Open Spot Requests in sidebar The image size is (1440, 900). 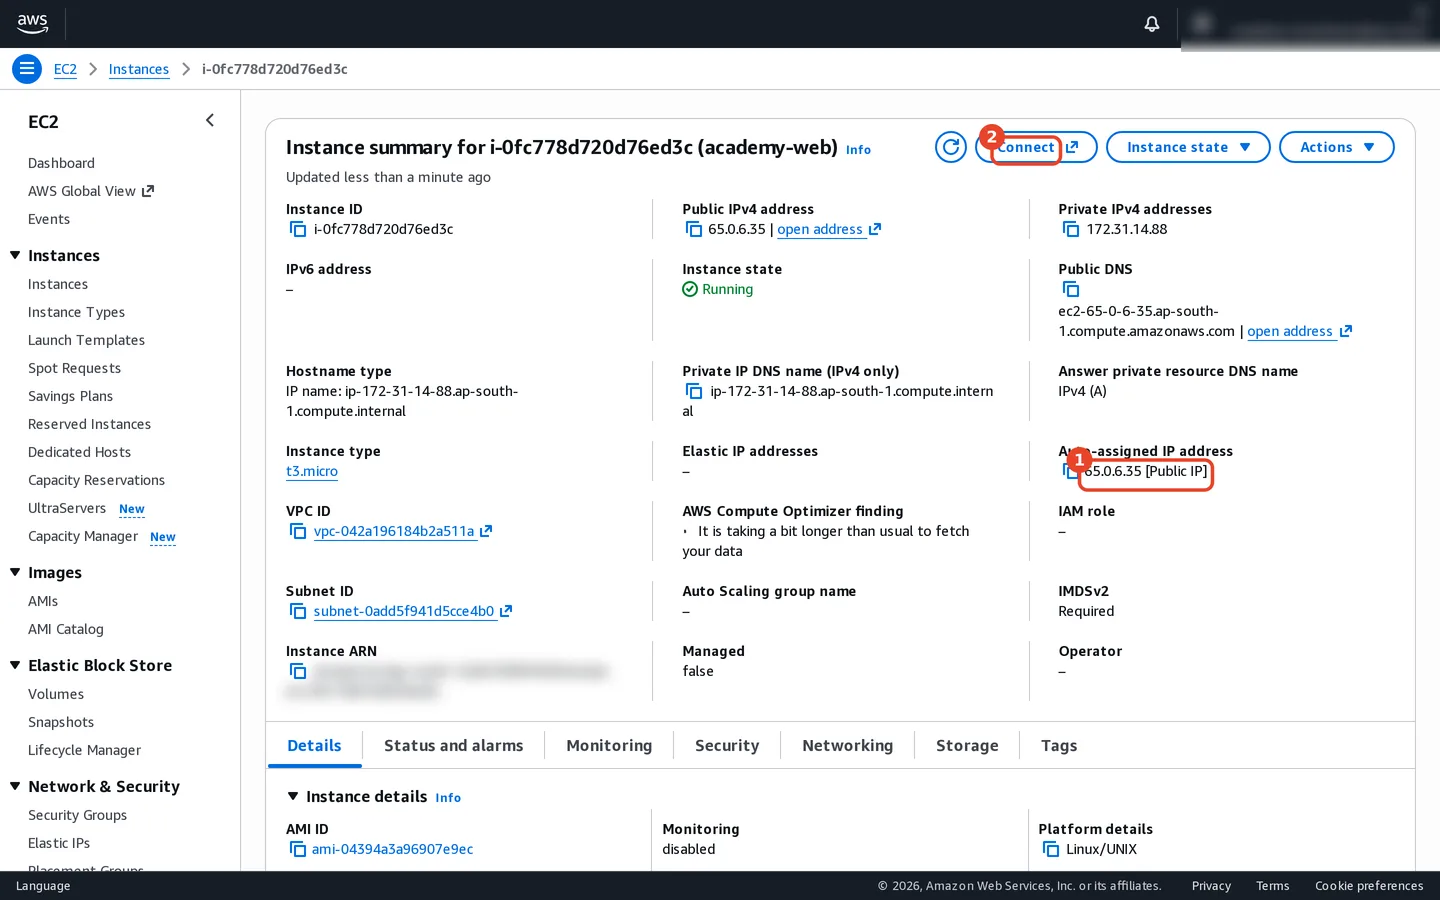[75, 368]
